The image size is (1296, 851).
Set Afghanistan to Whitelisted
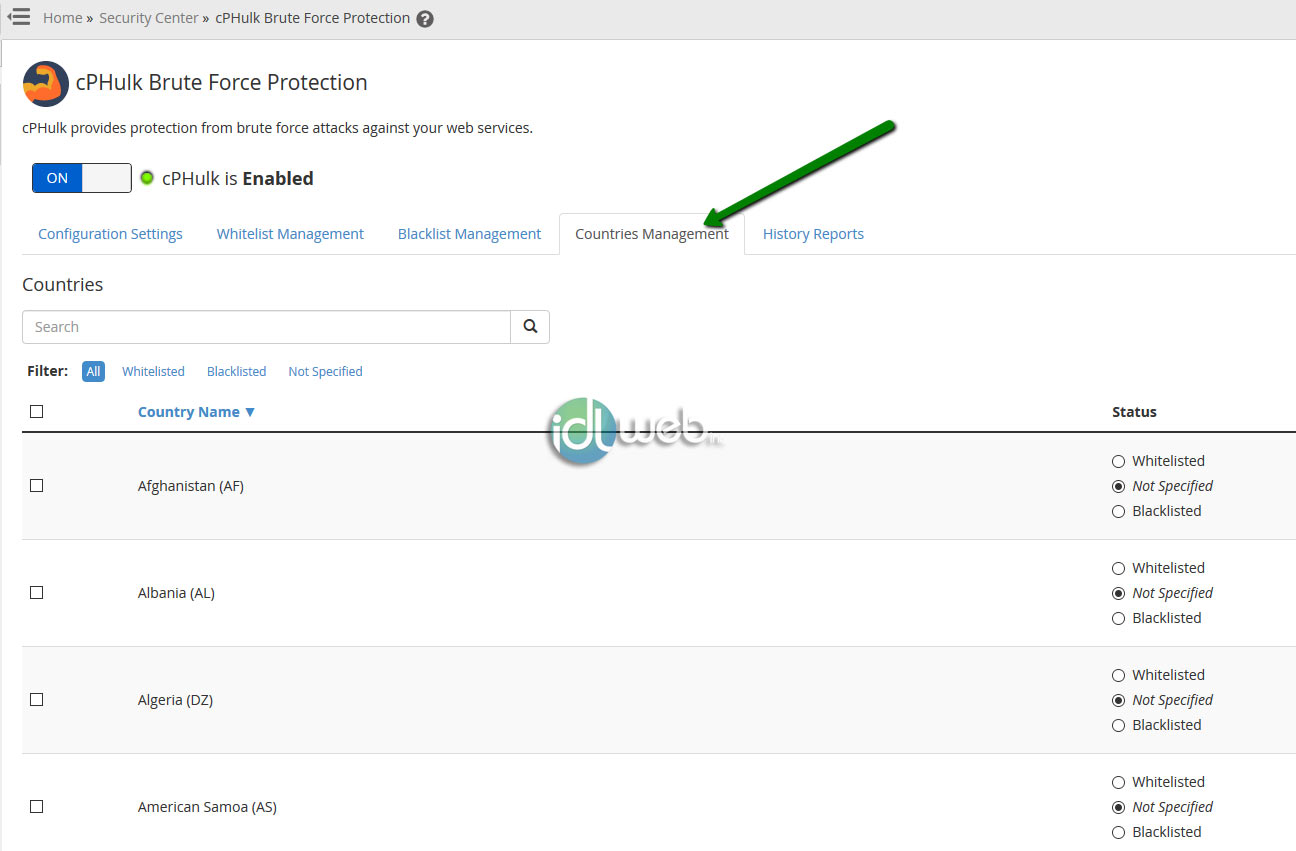pos(1118,461)
